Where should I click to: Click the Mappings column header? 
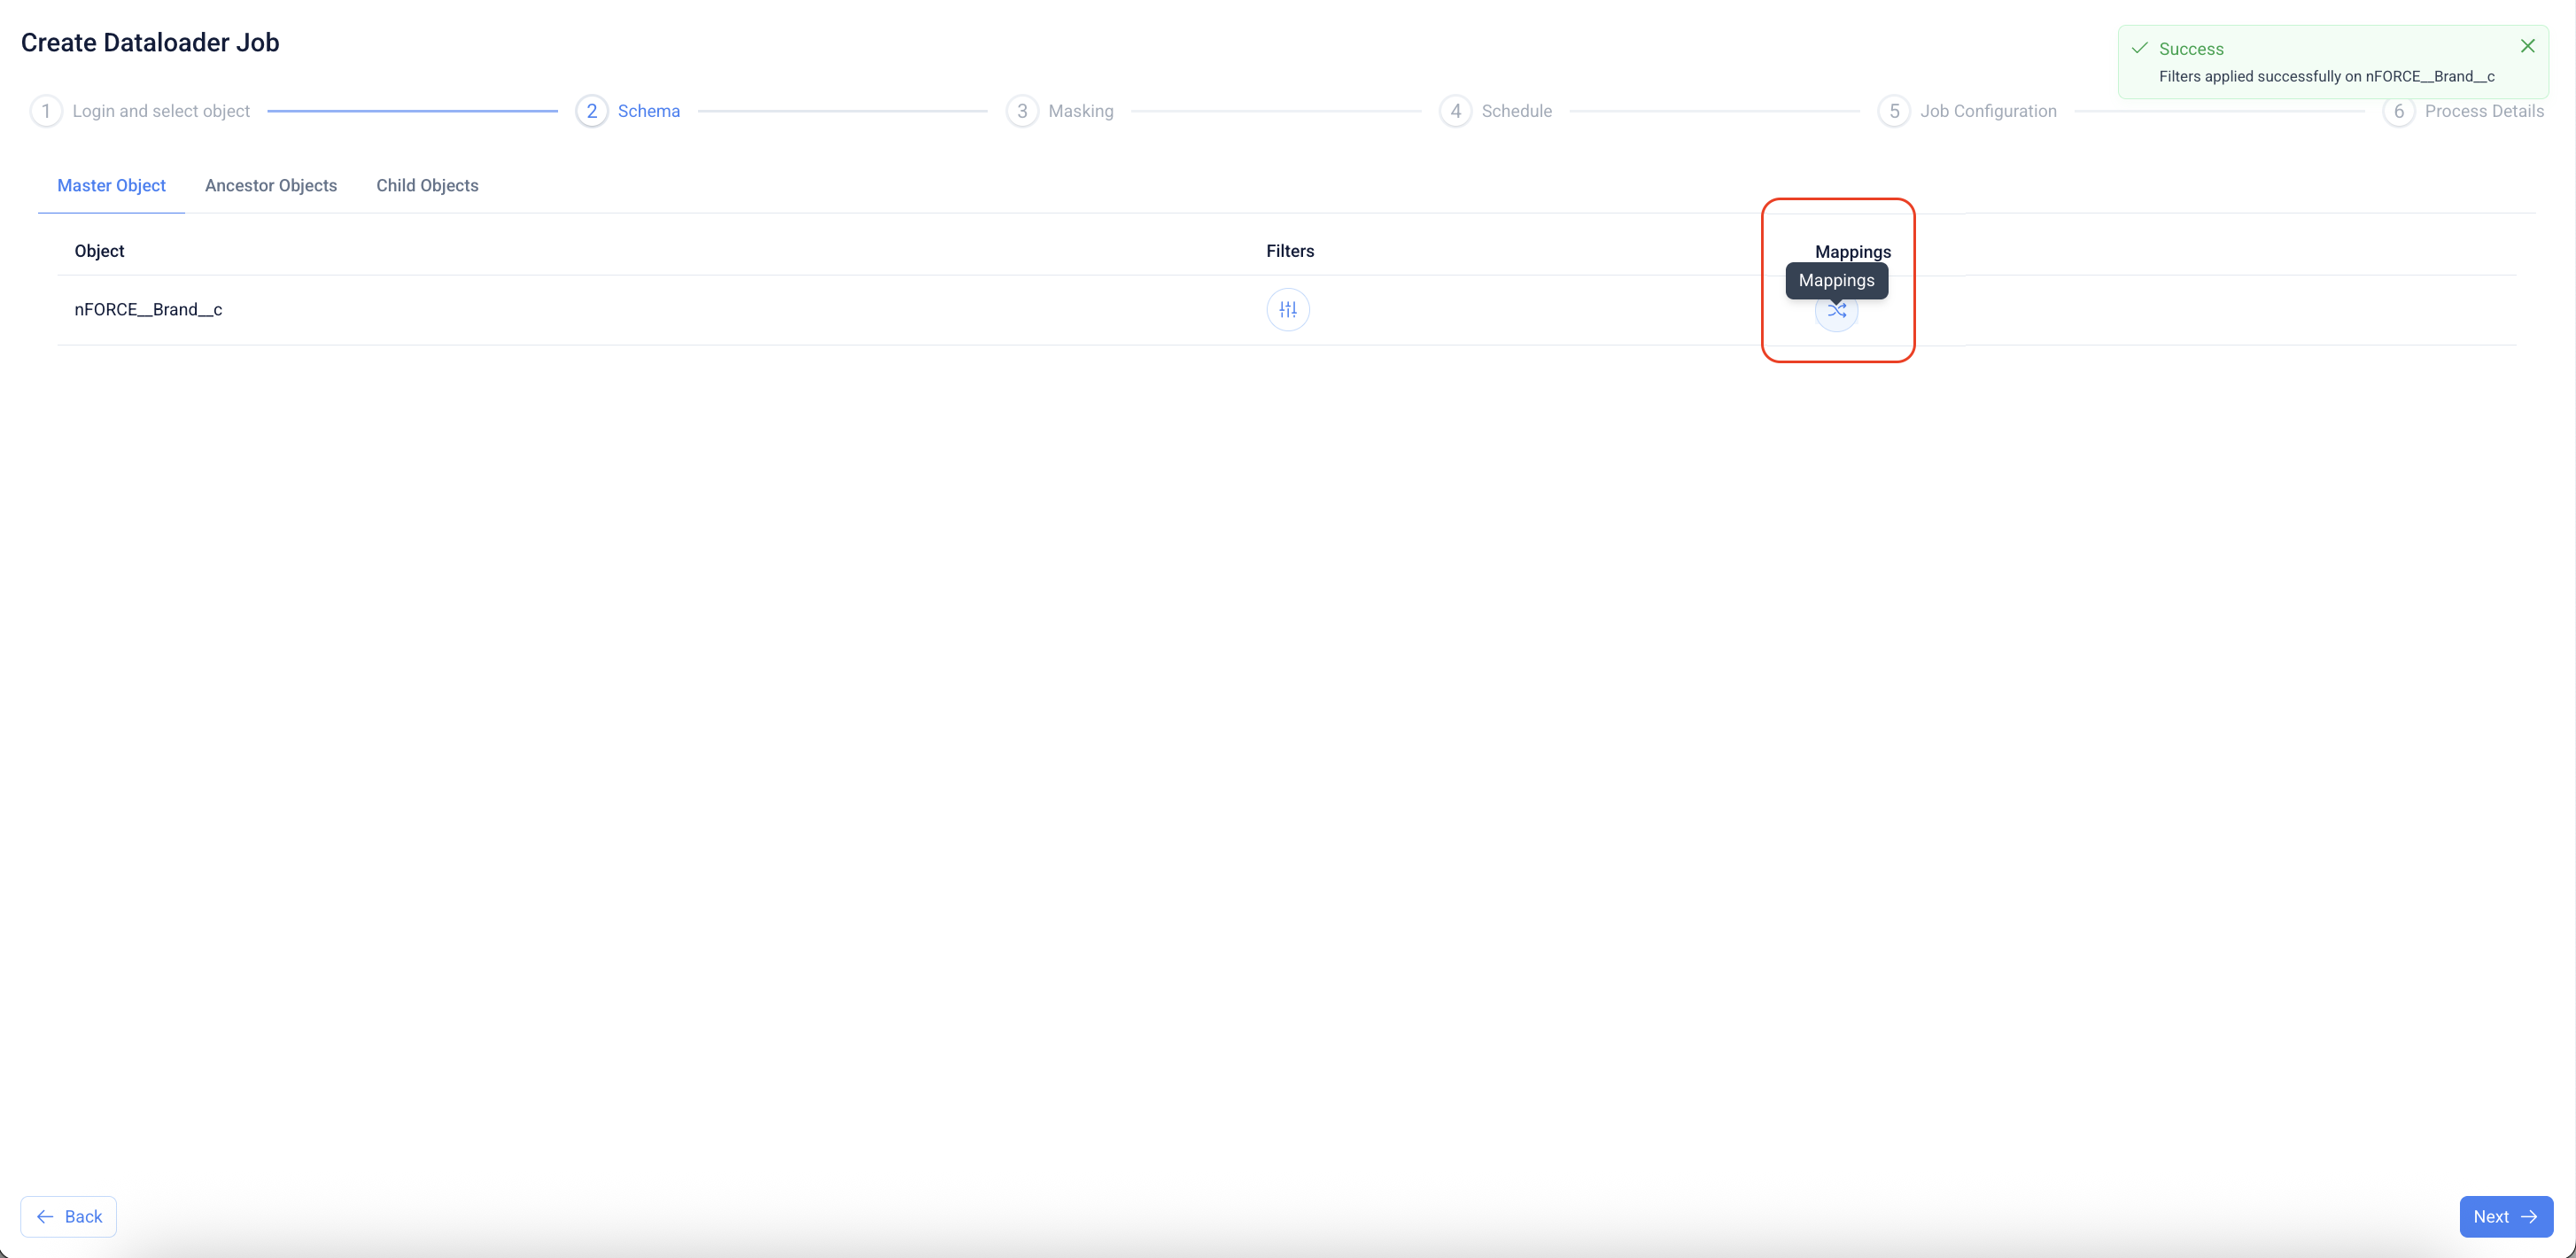pyautogui.click(x=1852, y=251)
